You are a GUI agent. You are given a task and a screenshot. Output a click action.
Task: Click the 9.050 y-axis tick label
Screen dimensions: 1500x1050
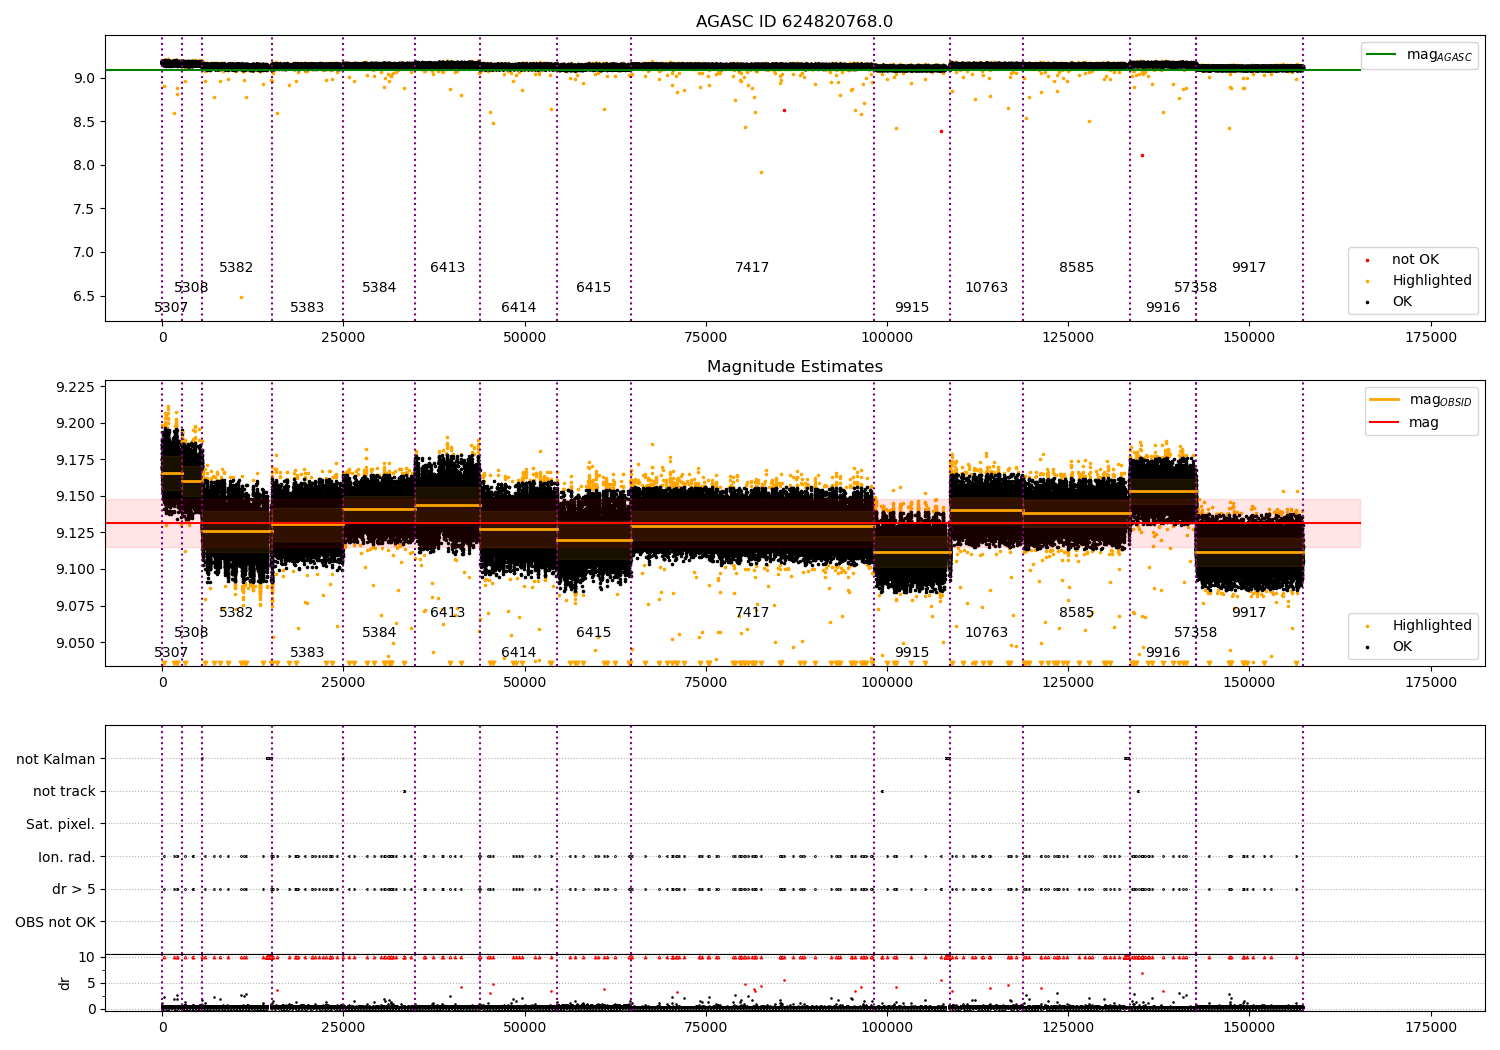point(75,643)
